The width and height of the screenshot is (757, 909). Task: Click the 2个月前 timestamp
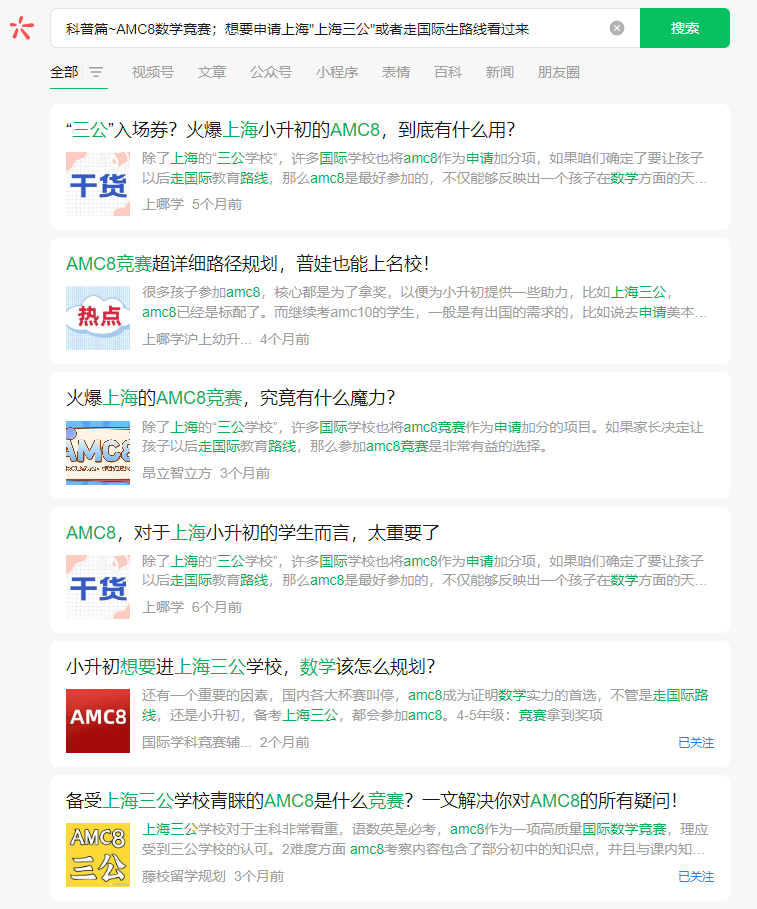click(x=285, y=742)
